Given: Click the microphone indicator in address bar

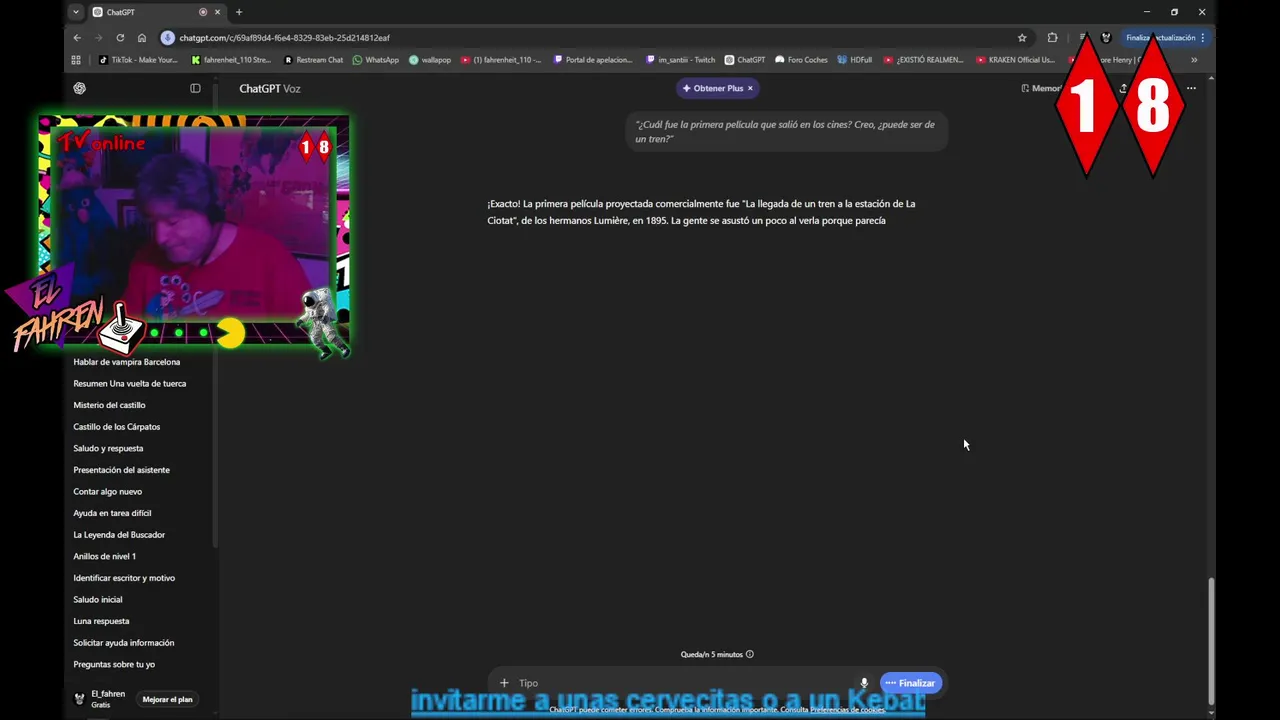Looking at the screenshot, I should click(x=168, y=38).
